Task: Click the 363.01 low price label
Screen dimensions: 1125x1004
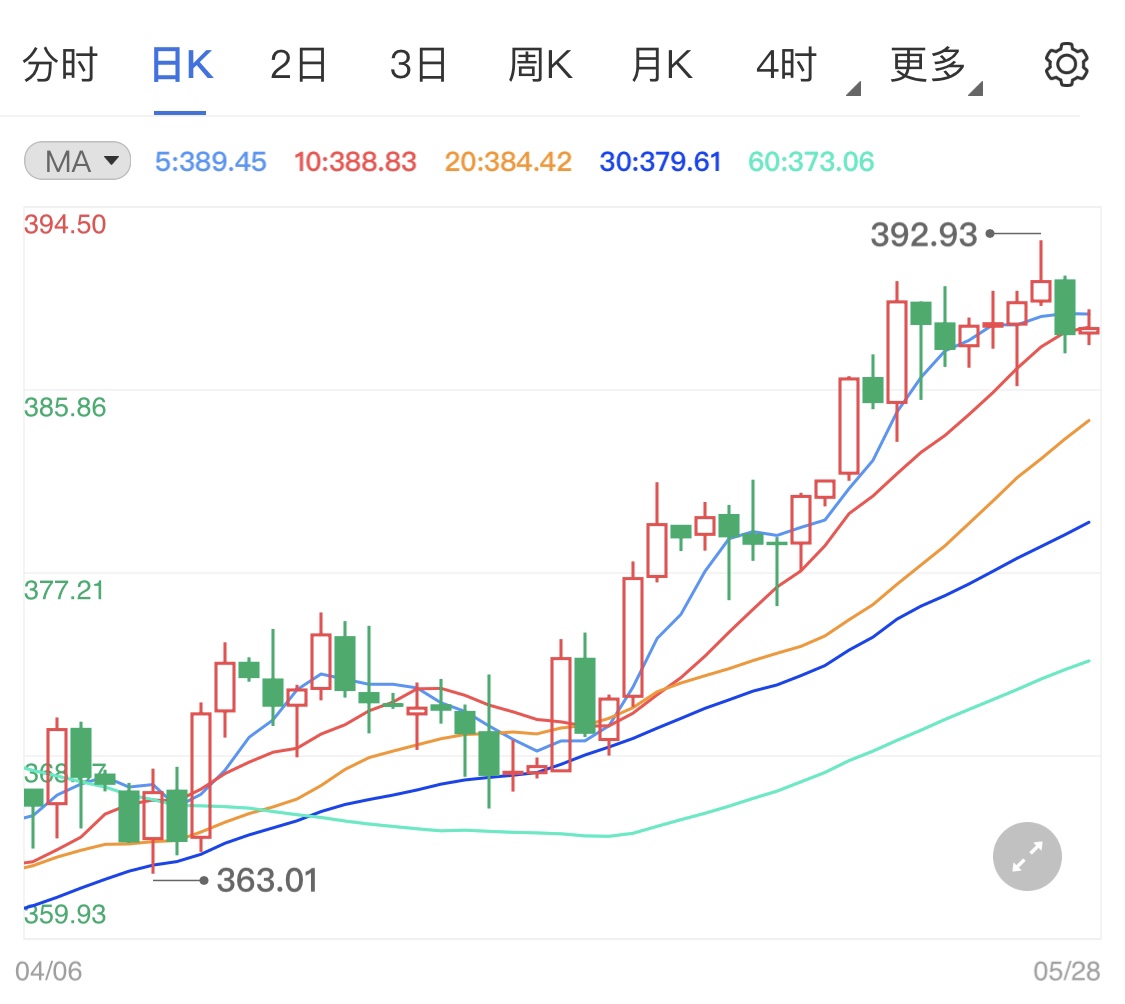Action: (x=268, y=880)
